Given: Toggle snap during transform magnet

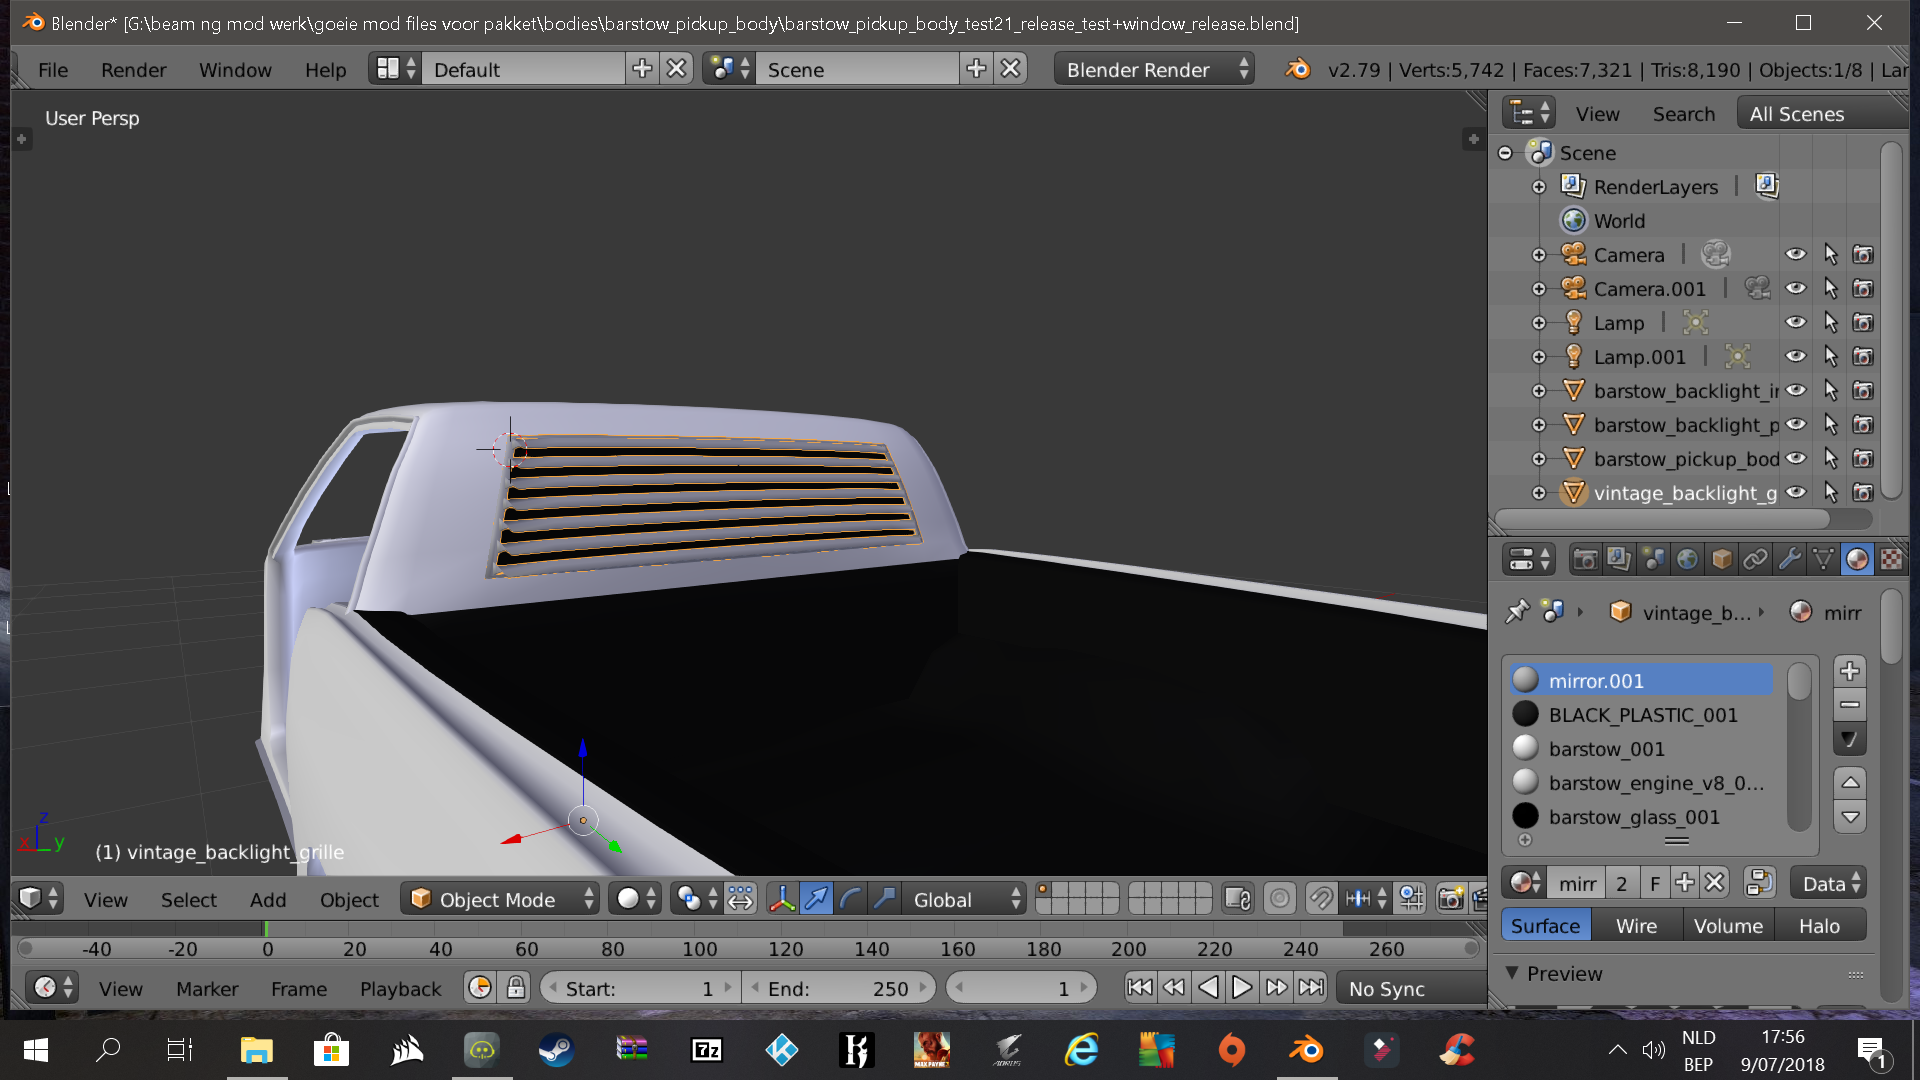Looking at the screenshot, I should click(1321, 899).
